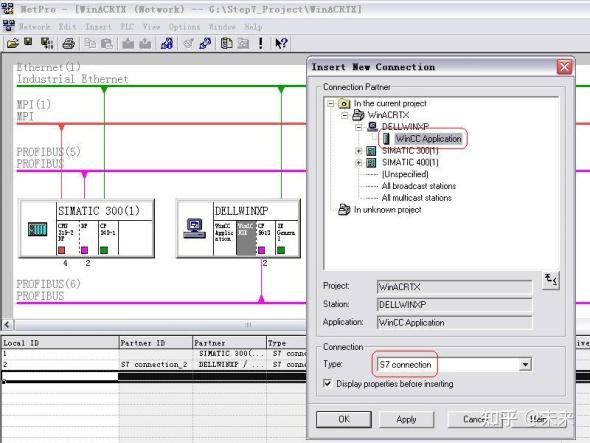Select the (Unspecified) connection partner entry
The width and height of the screenshot is (590, 443).
coord(405,174)
